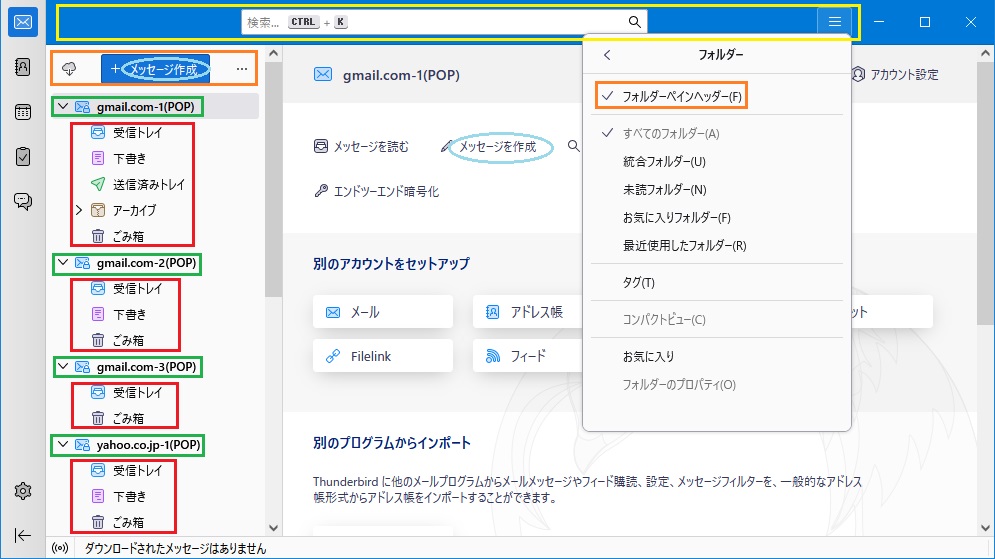Screen dimensions: 995x559
Task: Collapse the gmail.com-1(POP) account tree
Action: pyautogui.click(x=64, y=106)
